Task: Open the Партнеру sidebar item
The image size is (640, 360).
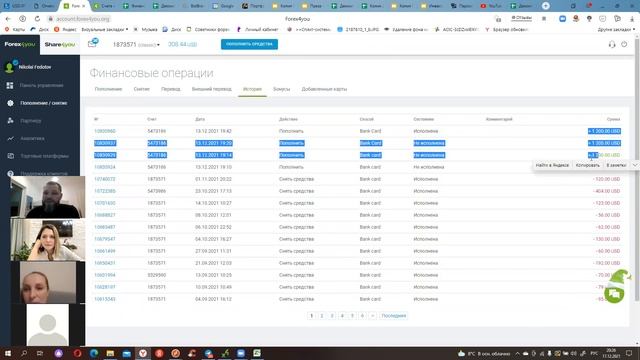Action: tap(31, 121)
